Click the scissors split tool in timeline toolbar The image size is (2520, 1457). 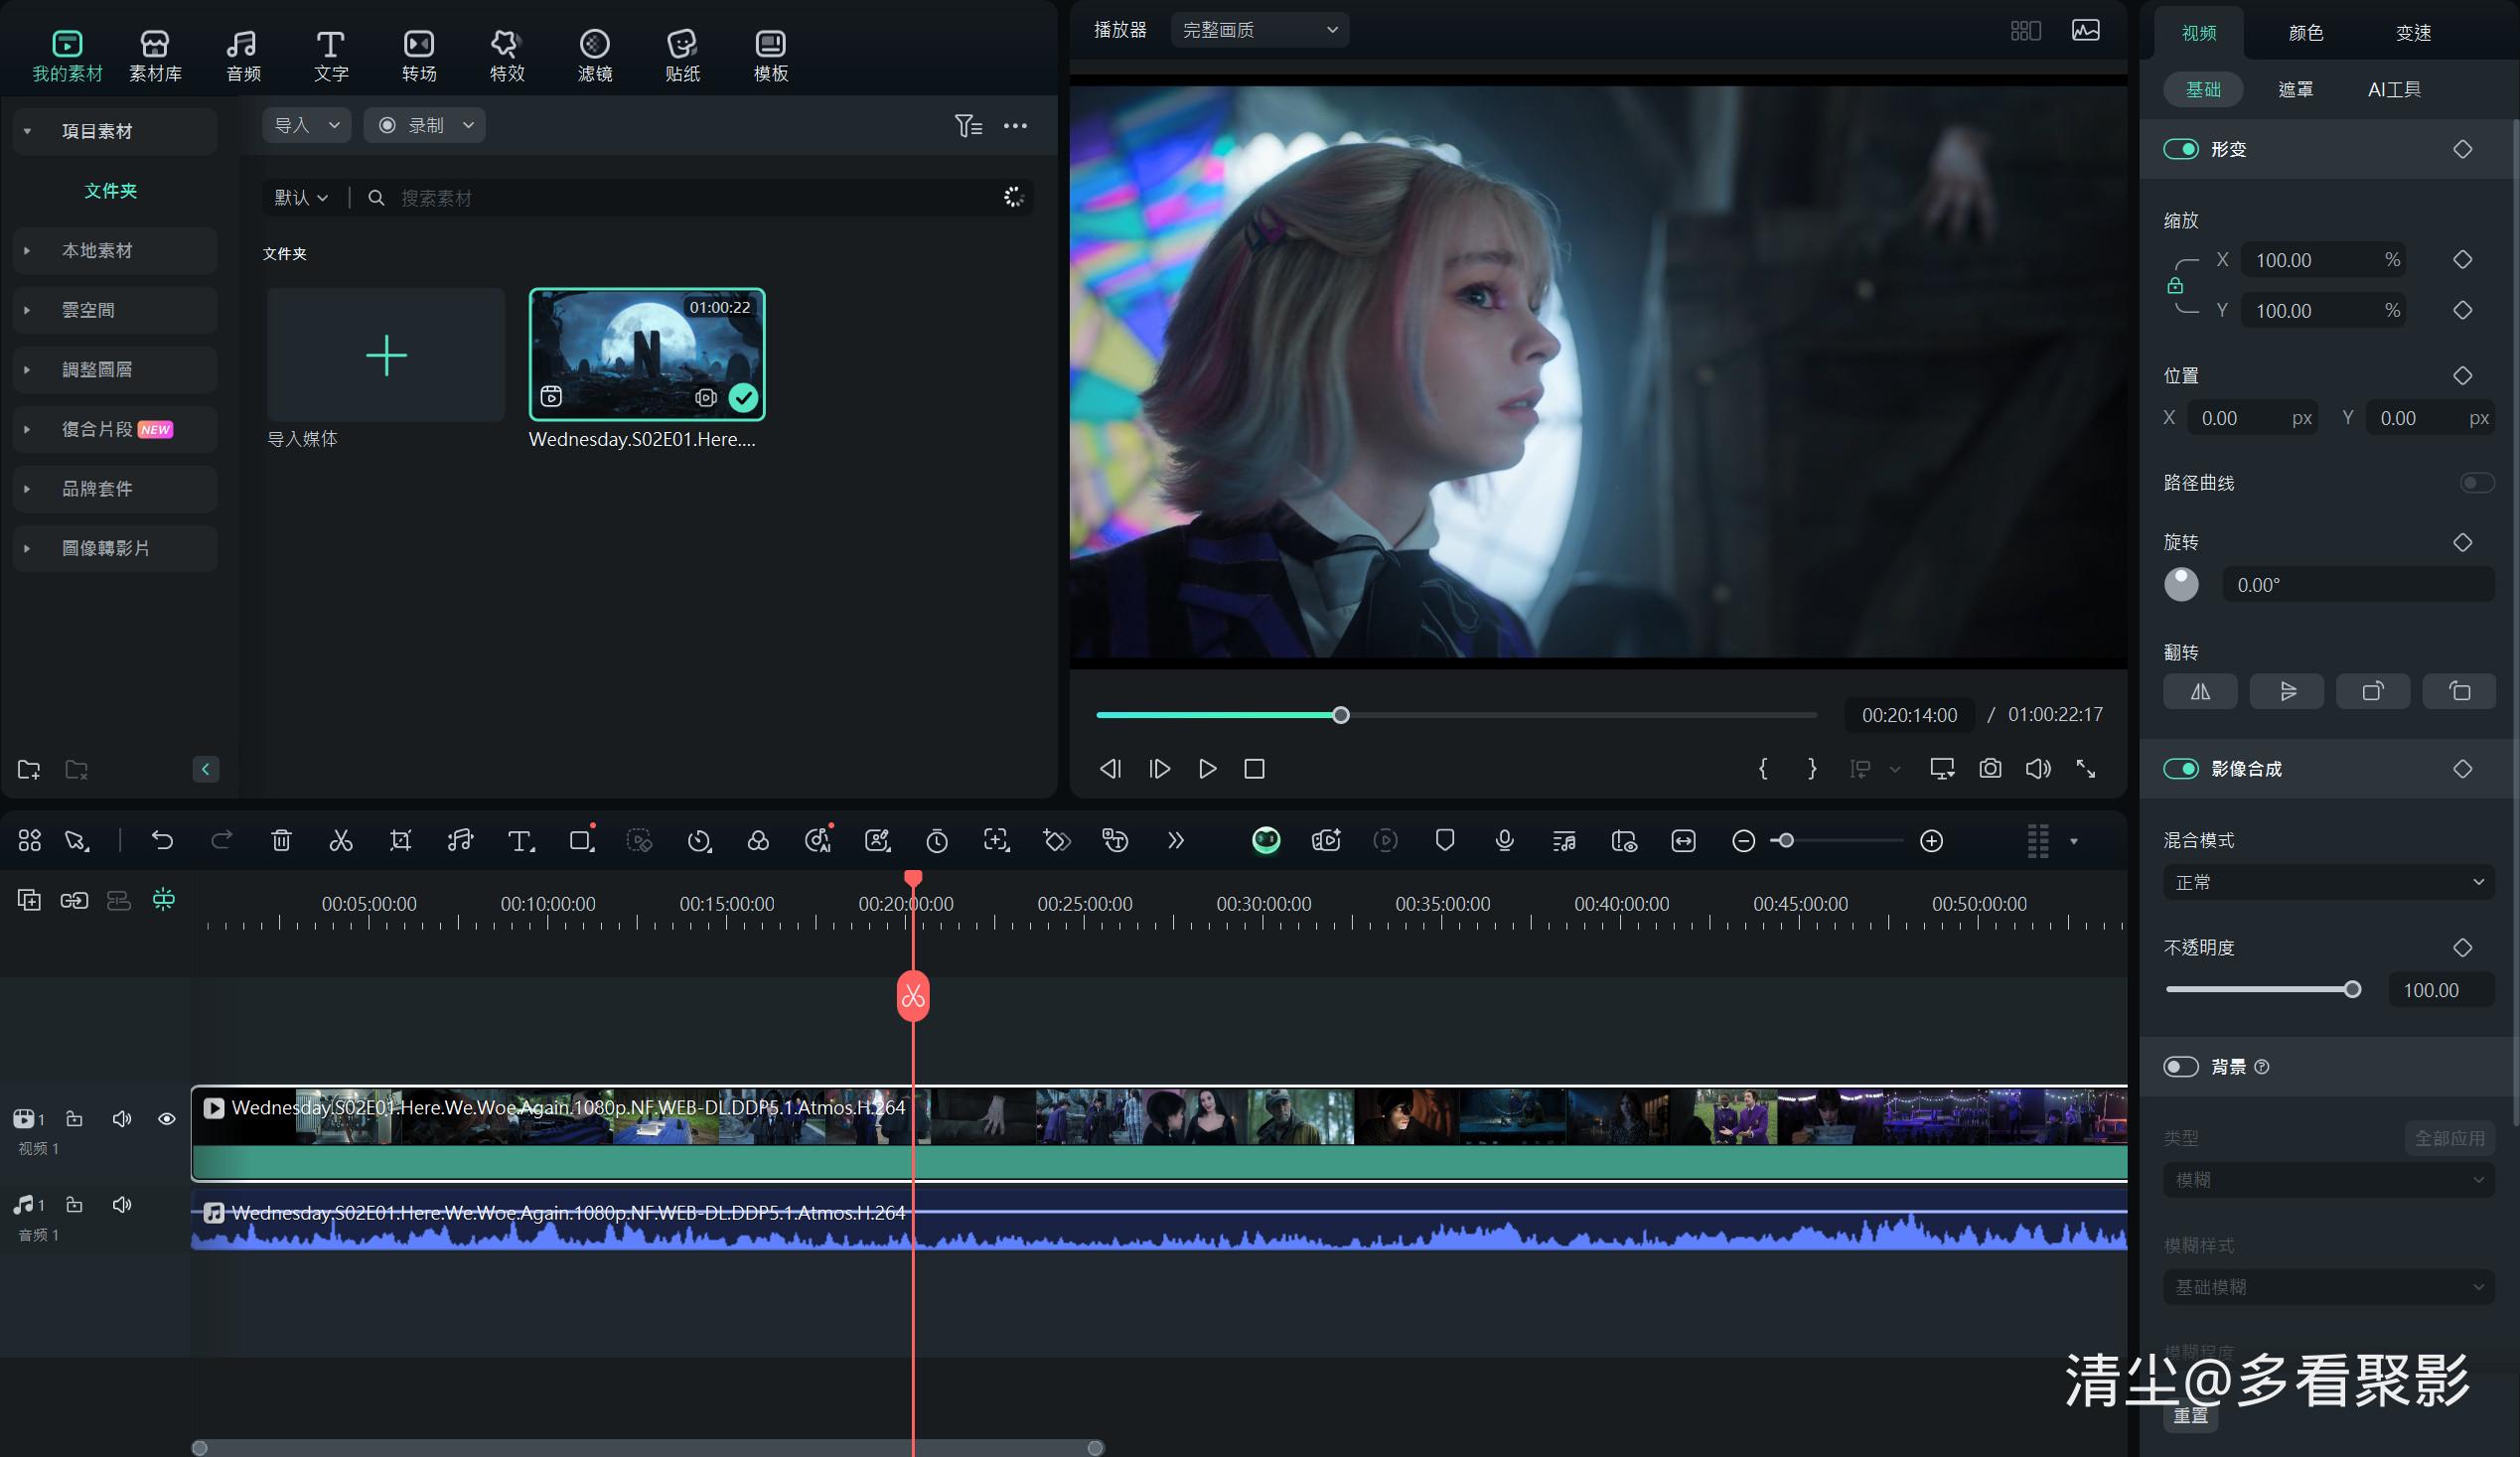coord(341,841)
